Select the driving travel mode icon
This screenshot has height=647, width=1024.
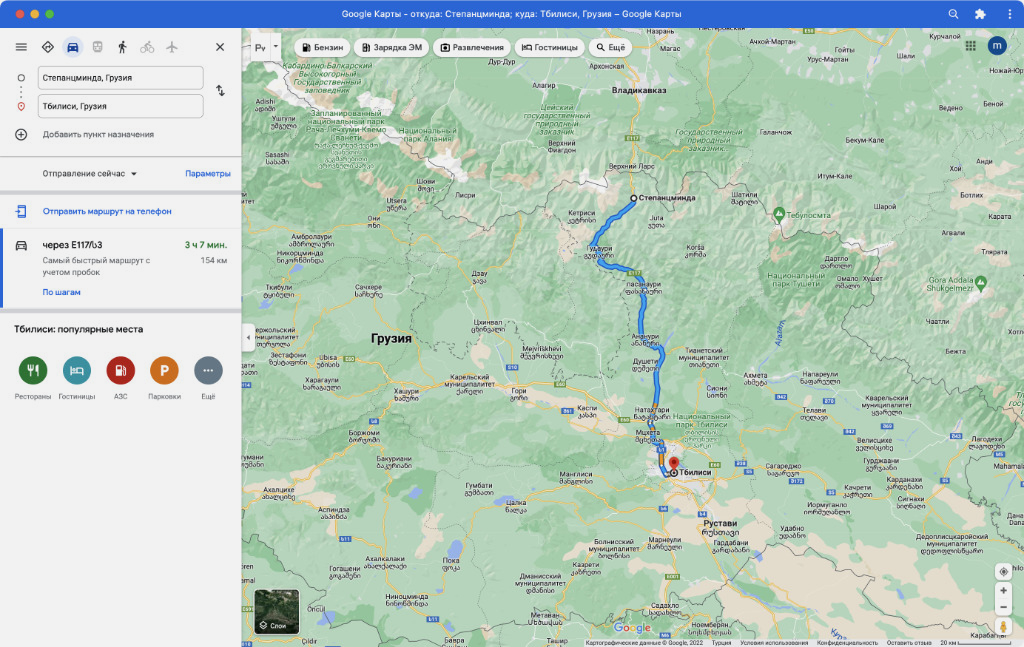pos(72,47)
